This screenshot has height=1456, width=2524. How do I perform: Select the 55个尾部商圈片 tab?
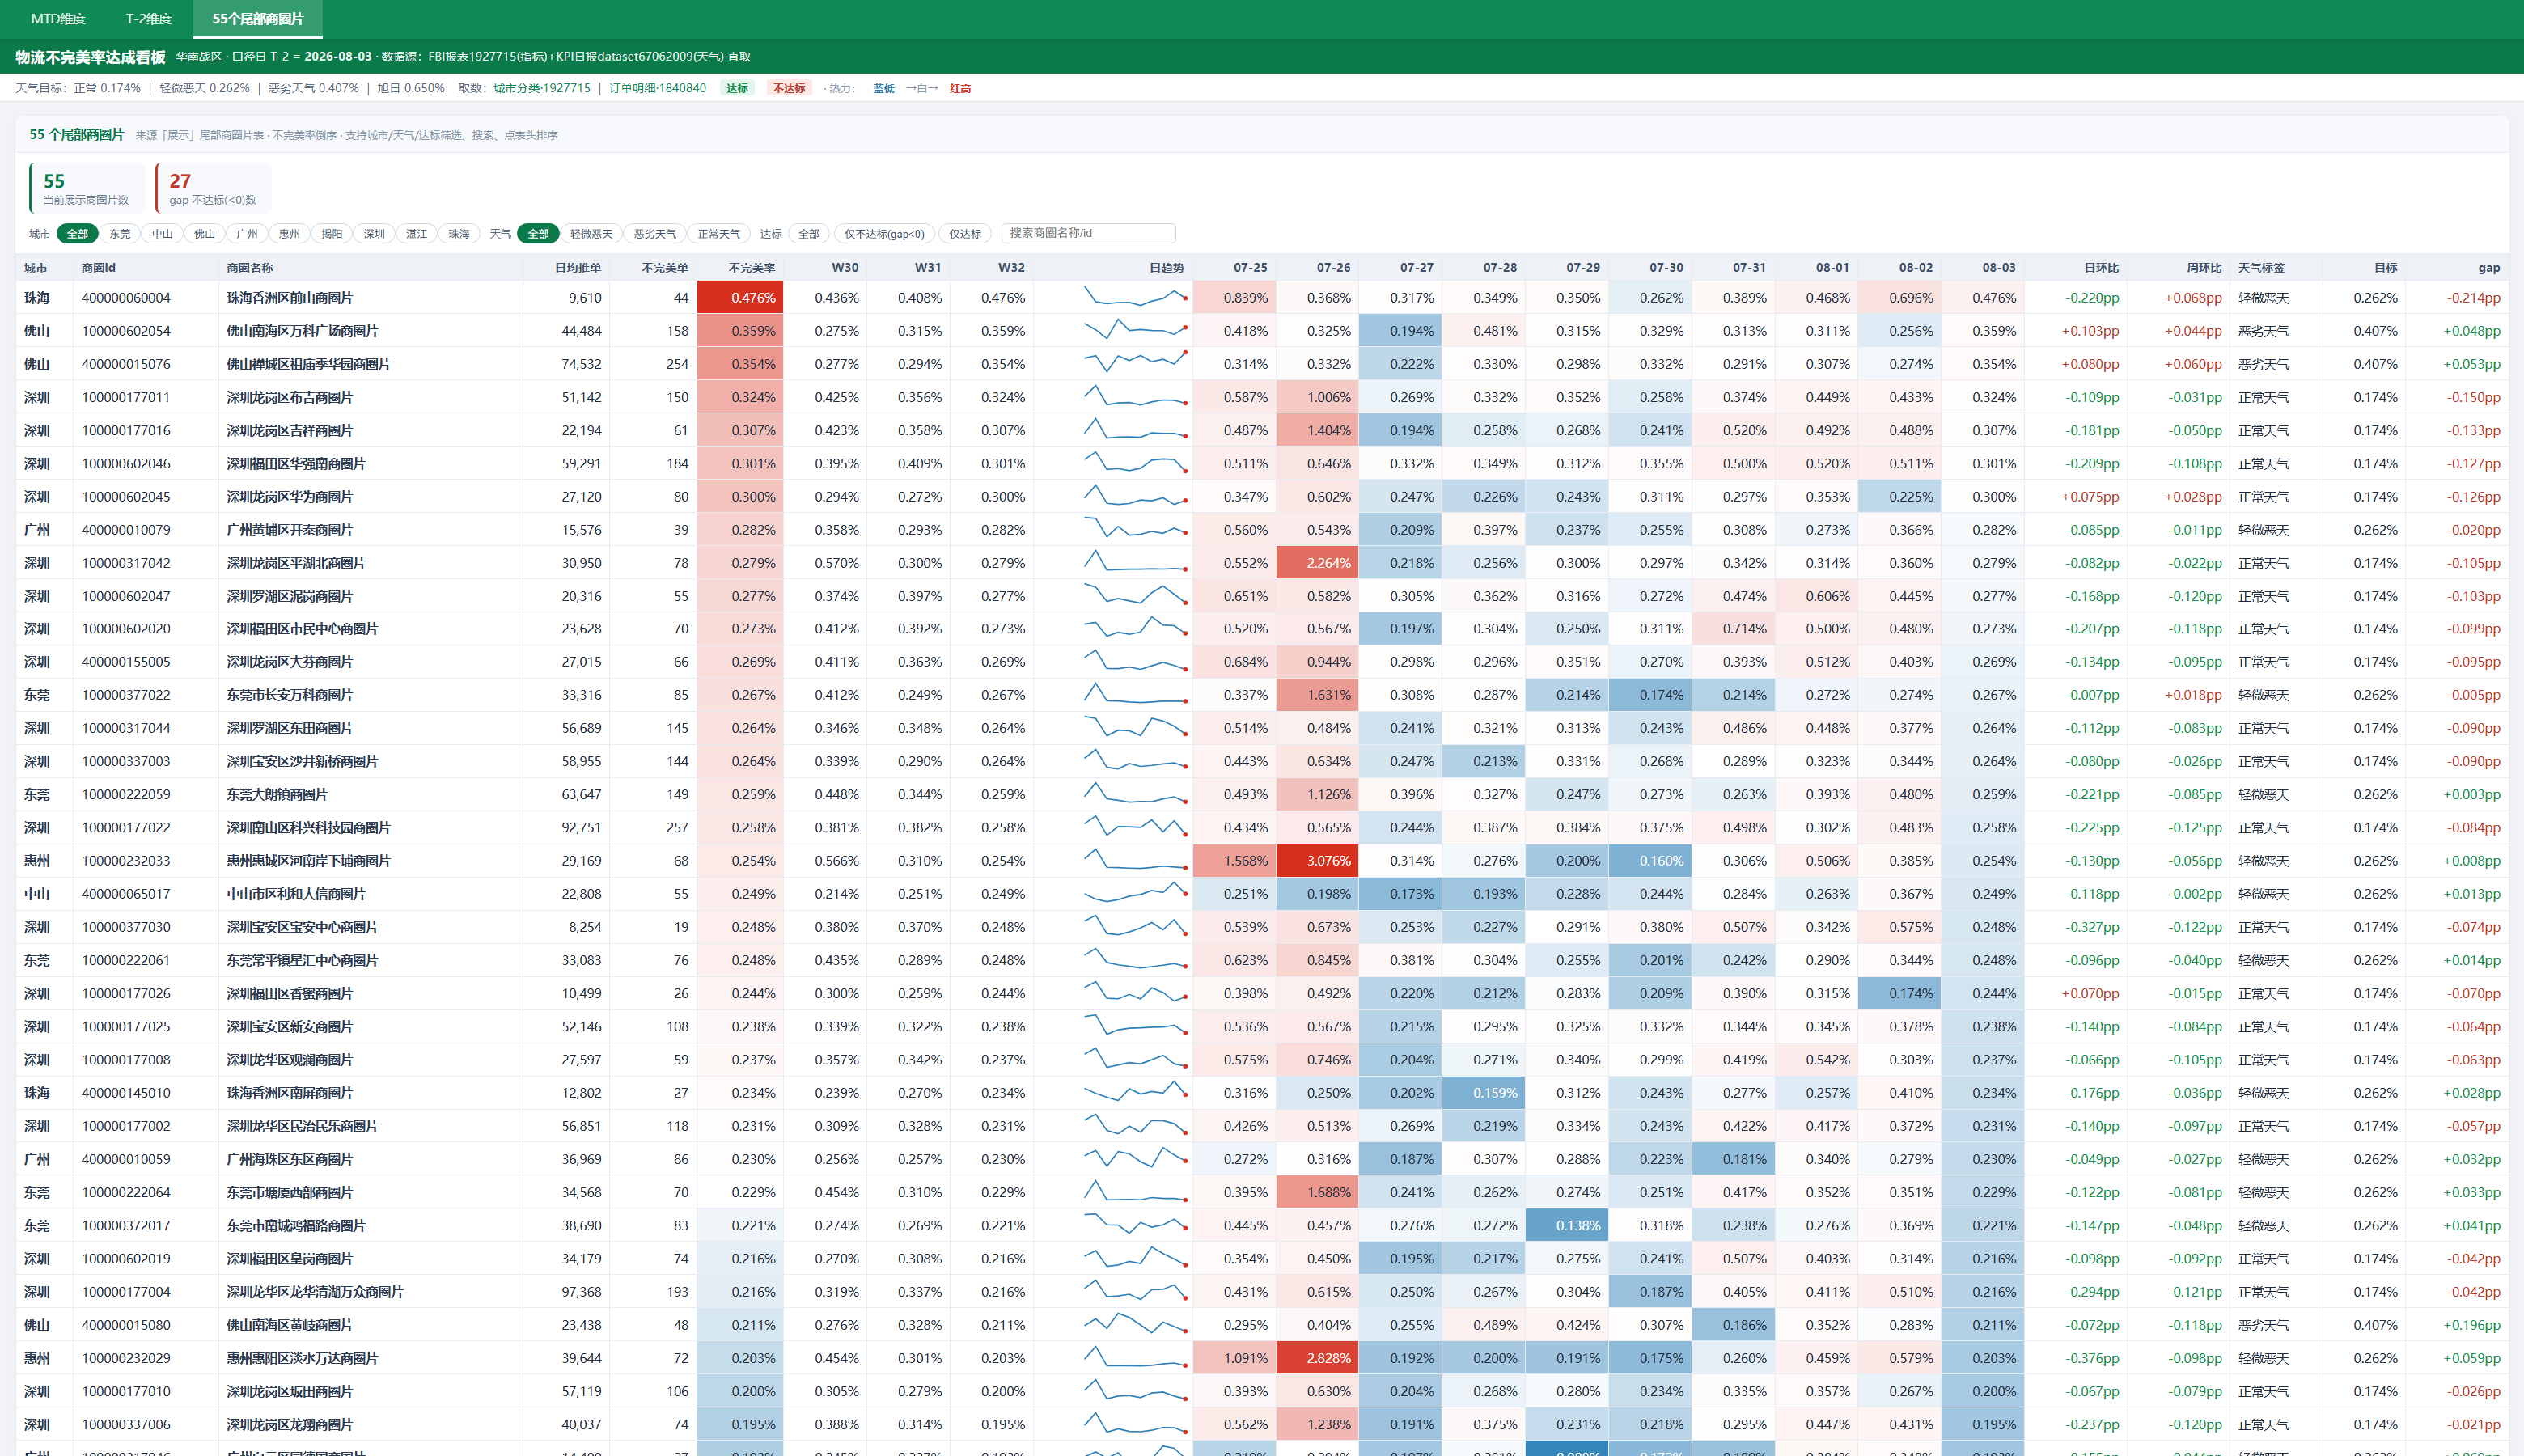257,19
